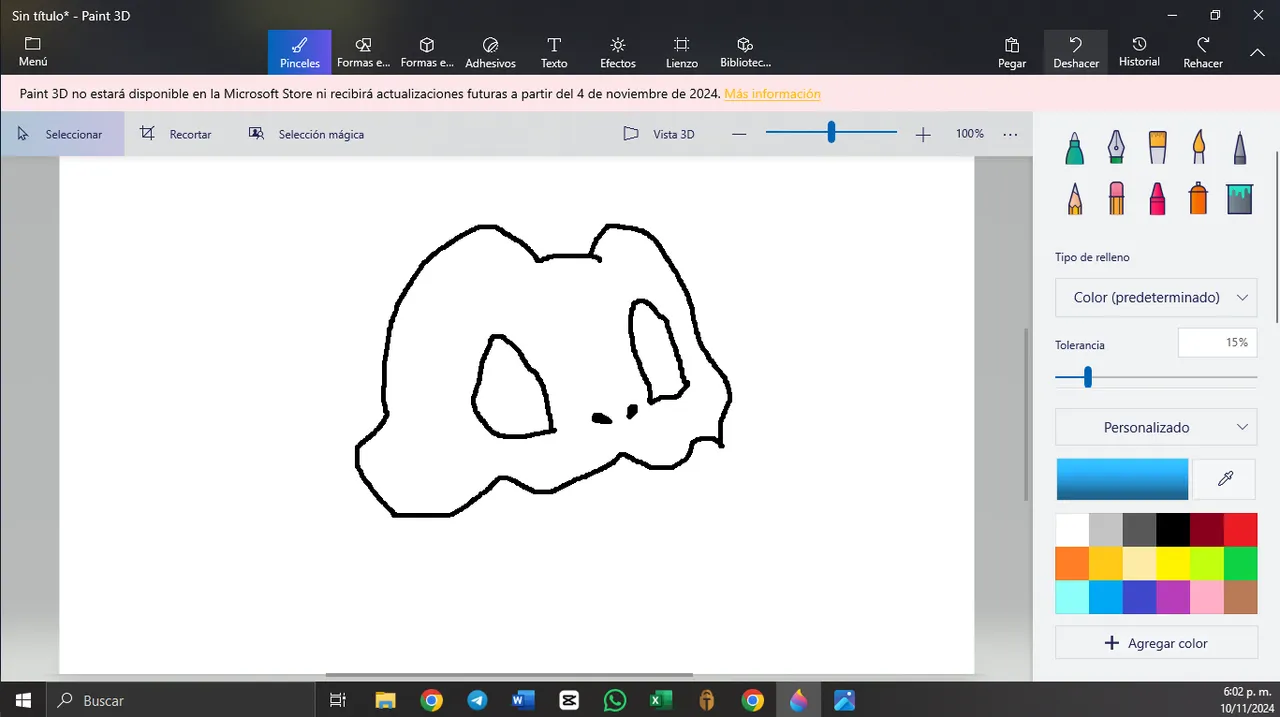Activate Selección mágica

point(306,134)
